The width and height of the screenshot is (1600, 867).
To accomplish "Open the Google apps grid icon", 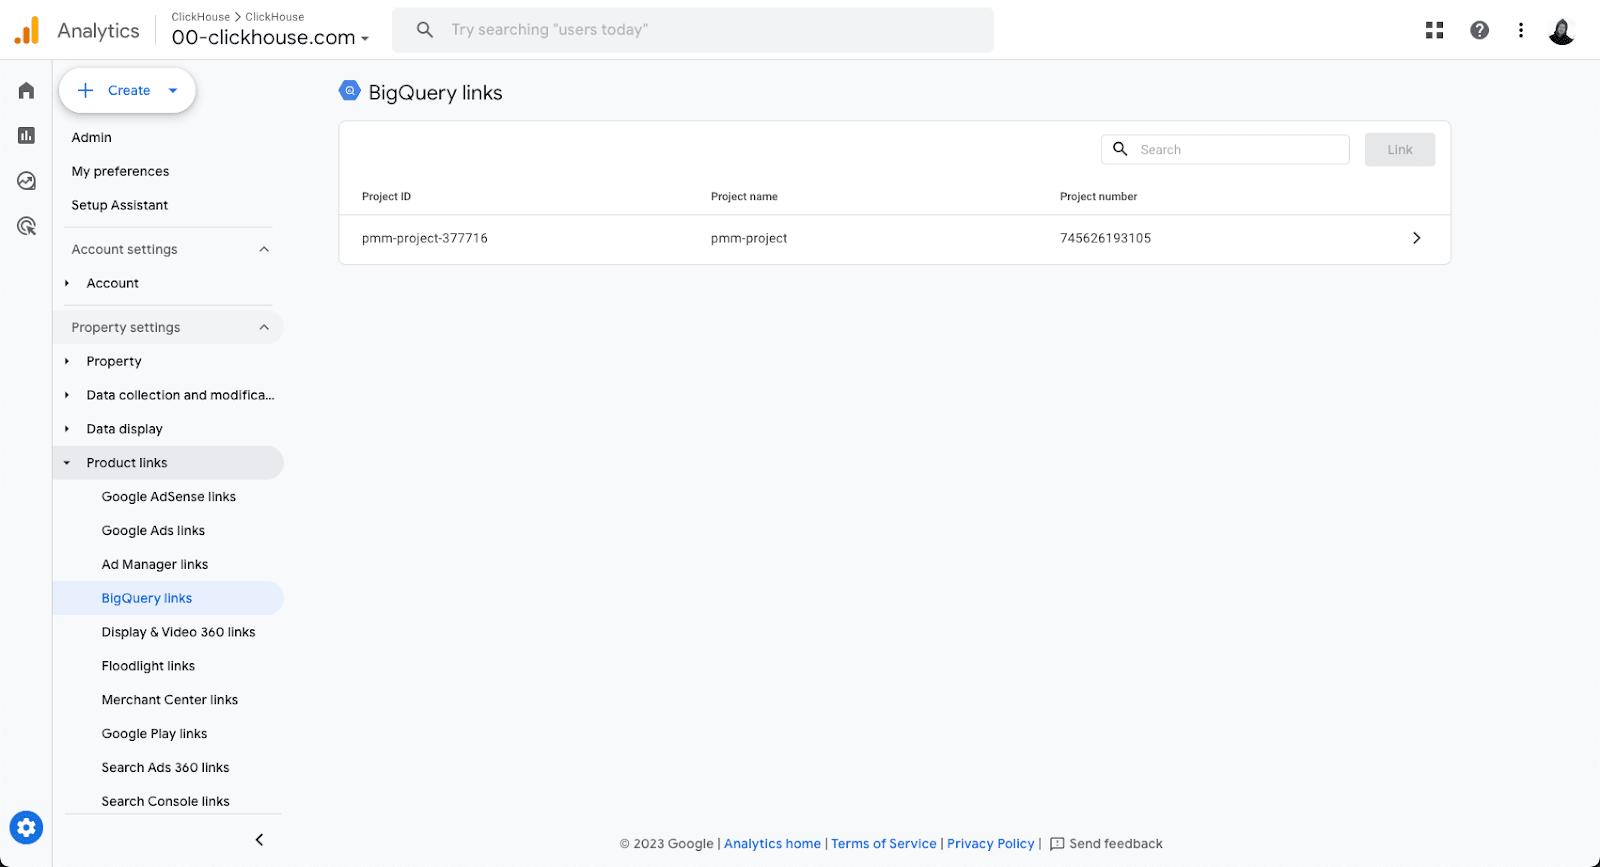I will (x=1434, y=30).
